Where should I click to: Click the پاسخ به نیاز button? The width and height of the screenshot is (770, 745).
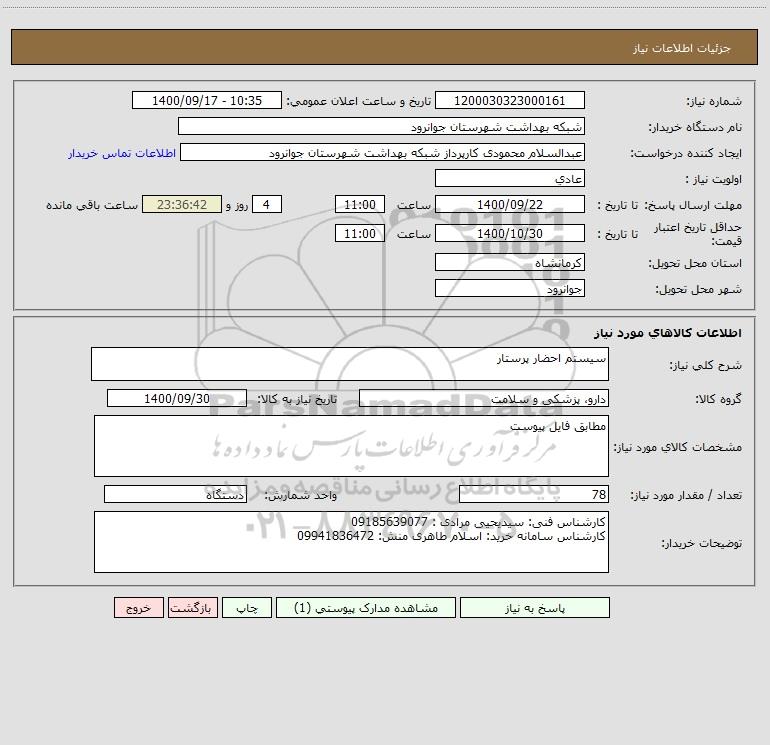534,607
